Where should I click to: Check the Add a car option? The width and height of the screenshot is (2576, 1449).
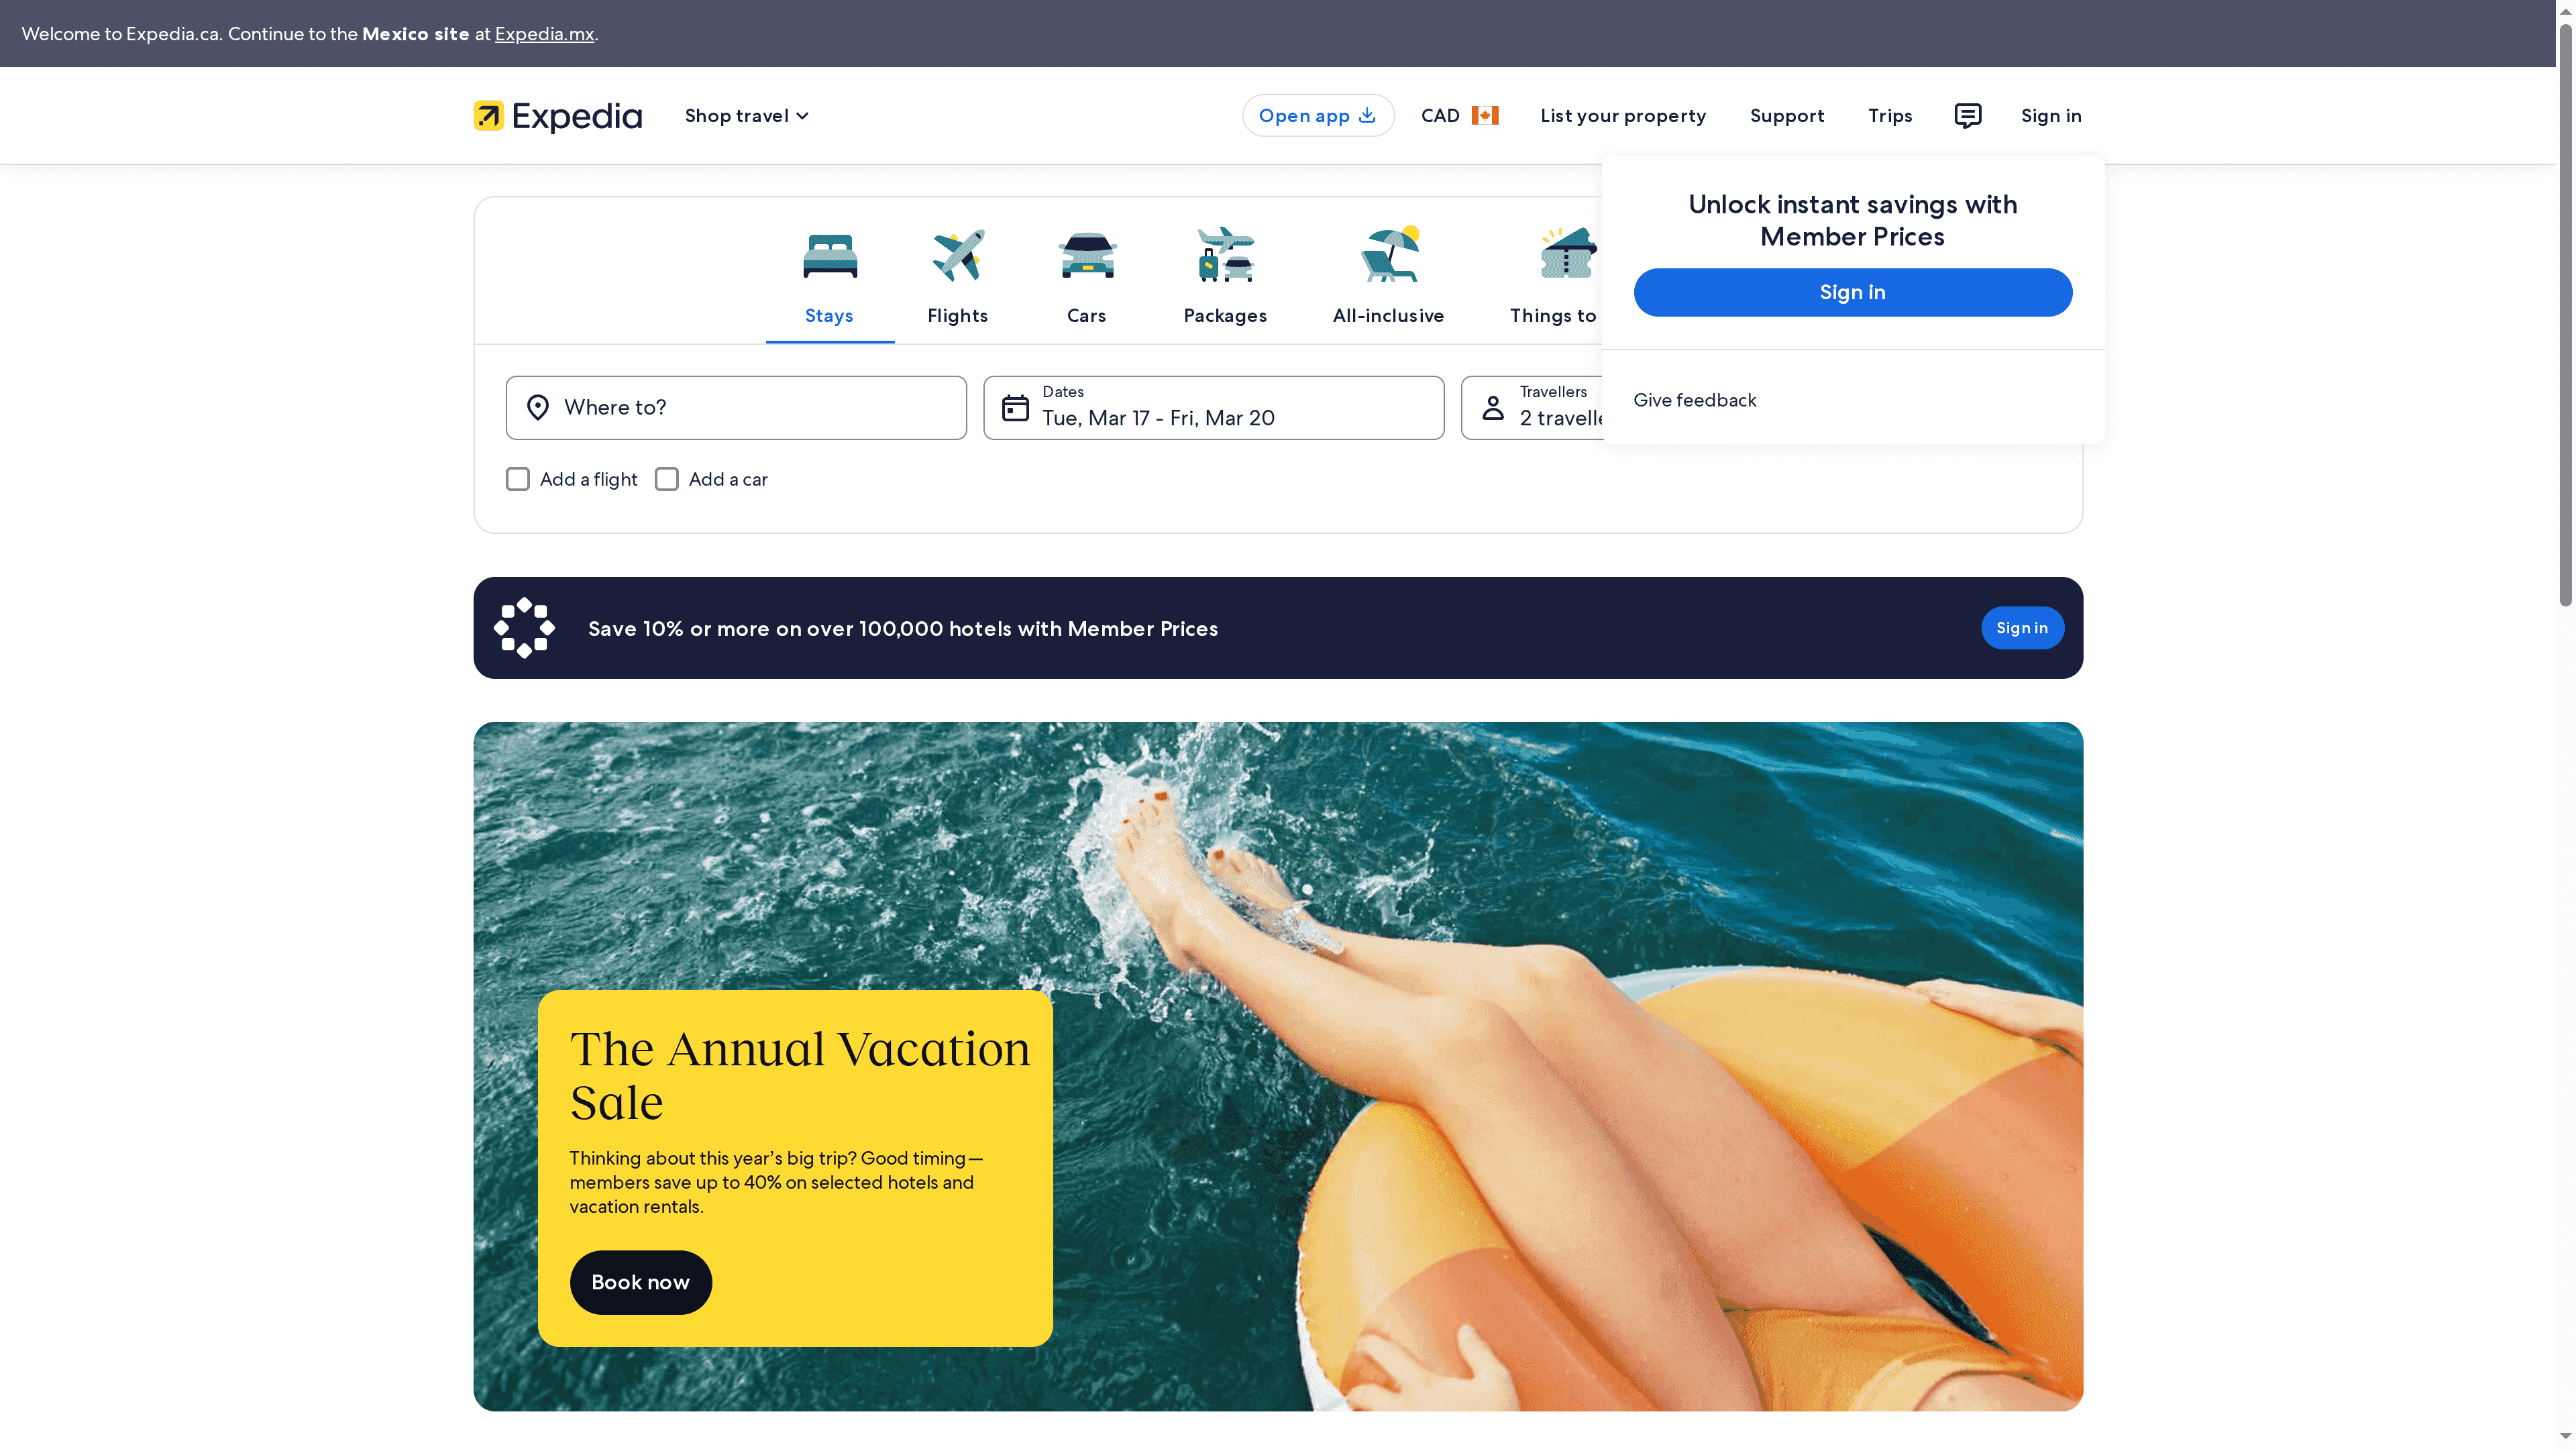(666, 479)
